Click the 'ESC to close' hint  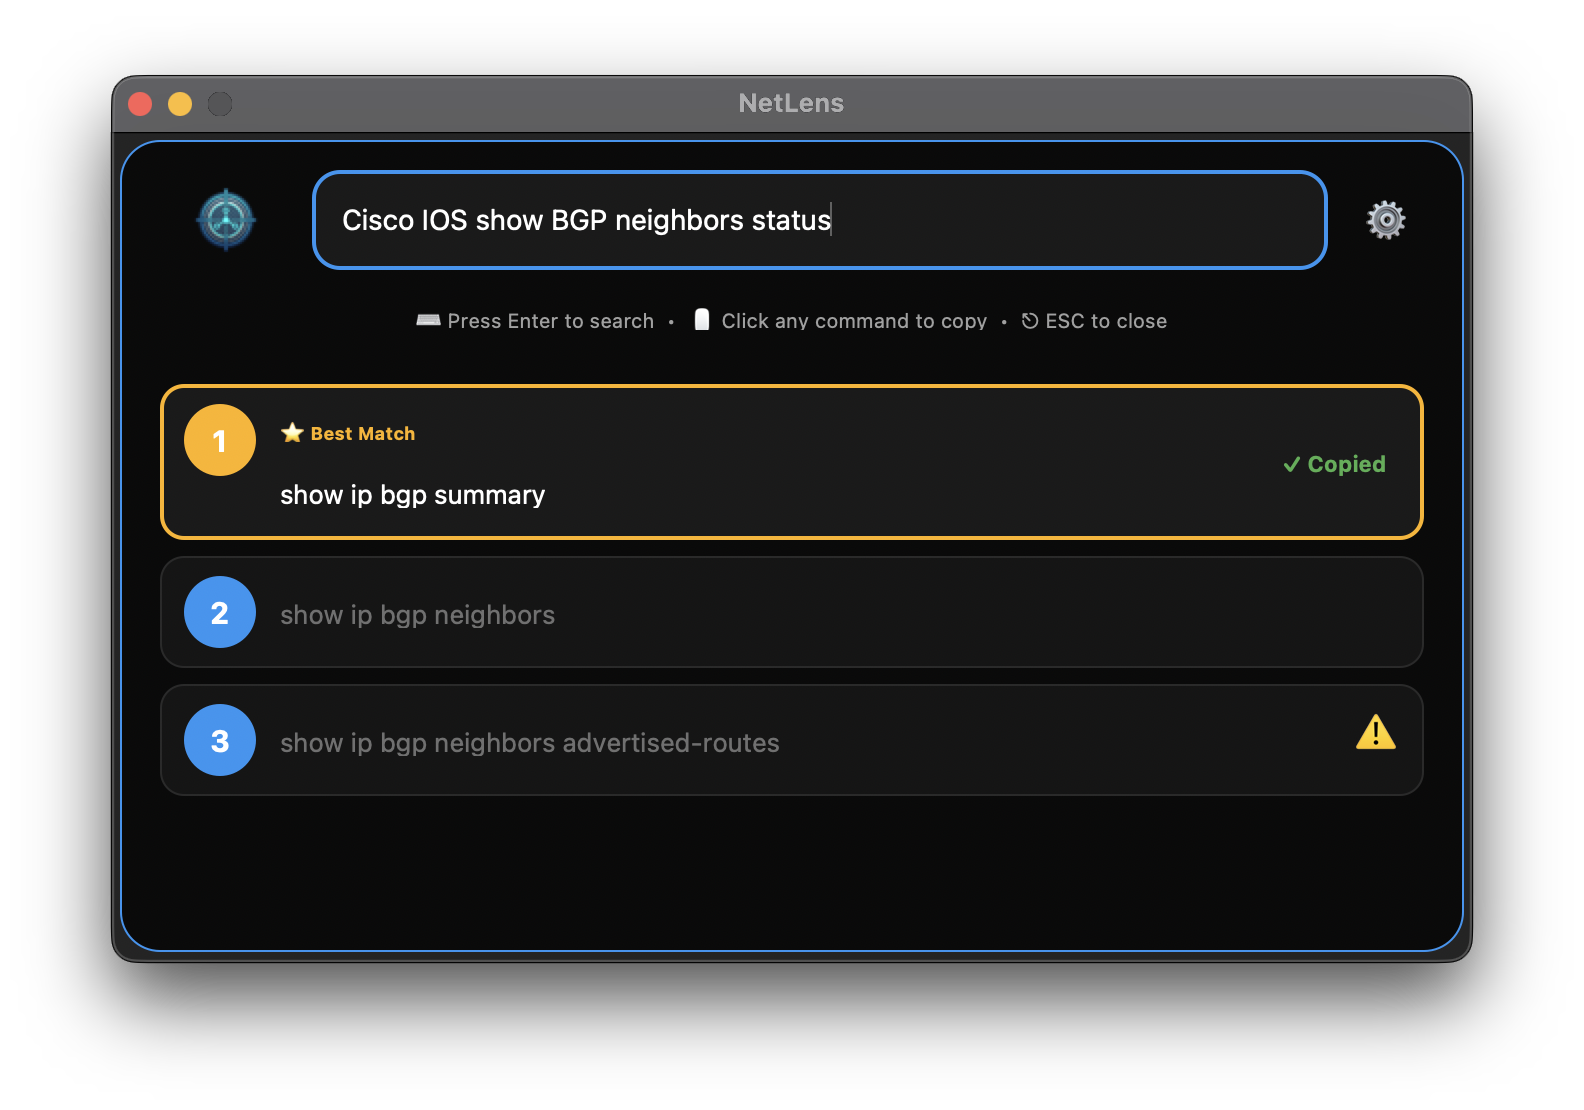pyautogui.click(x=1094, y=321)
